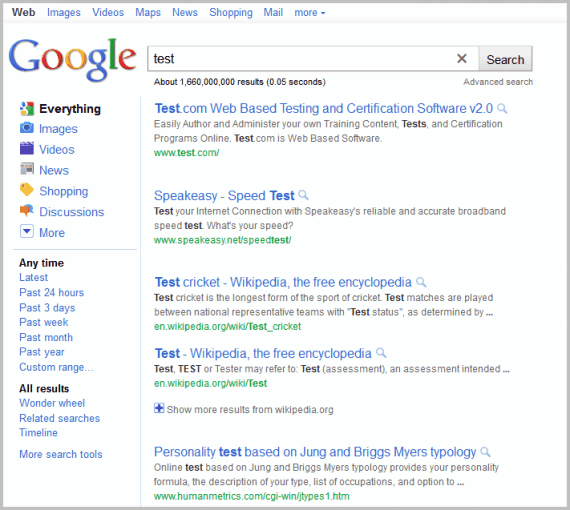Click Show more results from wikipedia.org
Image resolution: width=570 pixels, height=510 pixels.
point(250,410)
